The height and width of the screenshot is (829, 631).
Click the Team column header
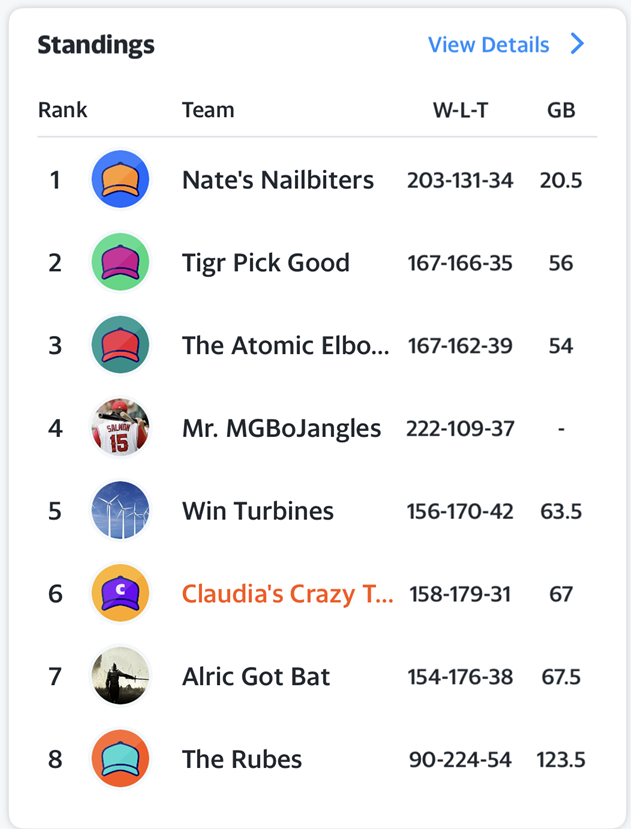coord(208,110)
